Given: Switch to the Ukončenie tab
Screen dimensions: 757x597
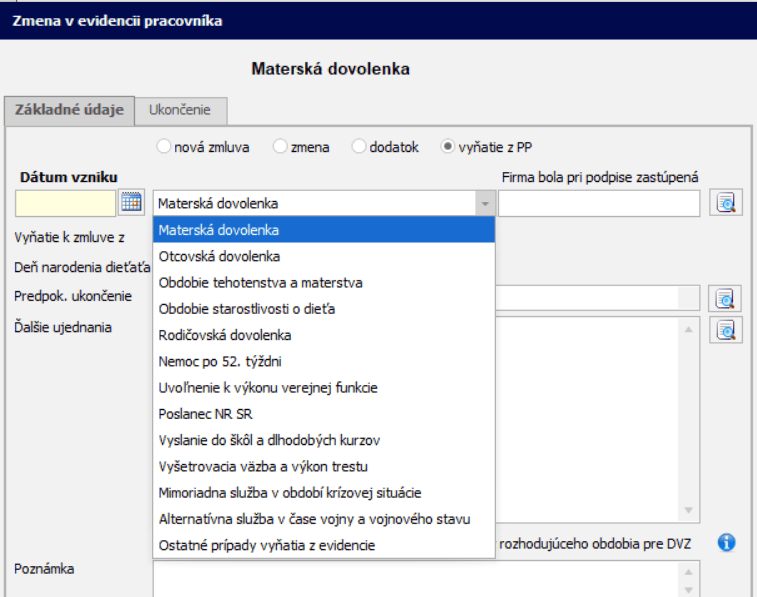Looking at the screenshot, I should tap(180, 111).
